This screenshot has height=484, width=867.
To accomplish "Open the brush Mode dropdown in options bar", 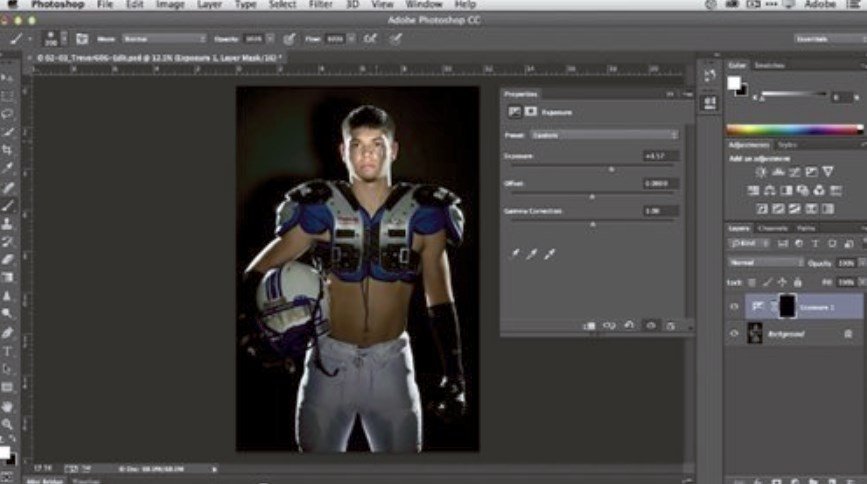I will [164, 39].
